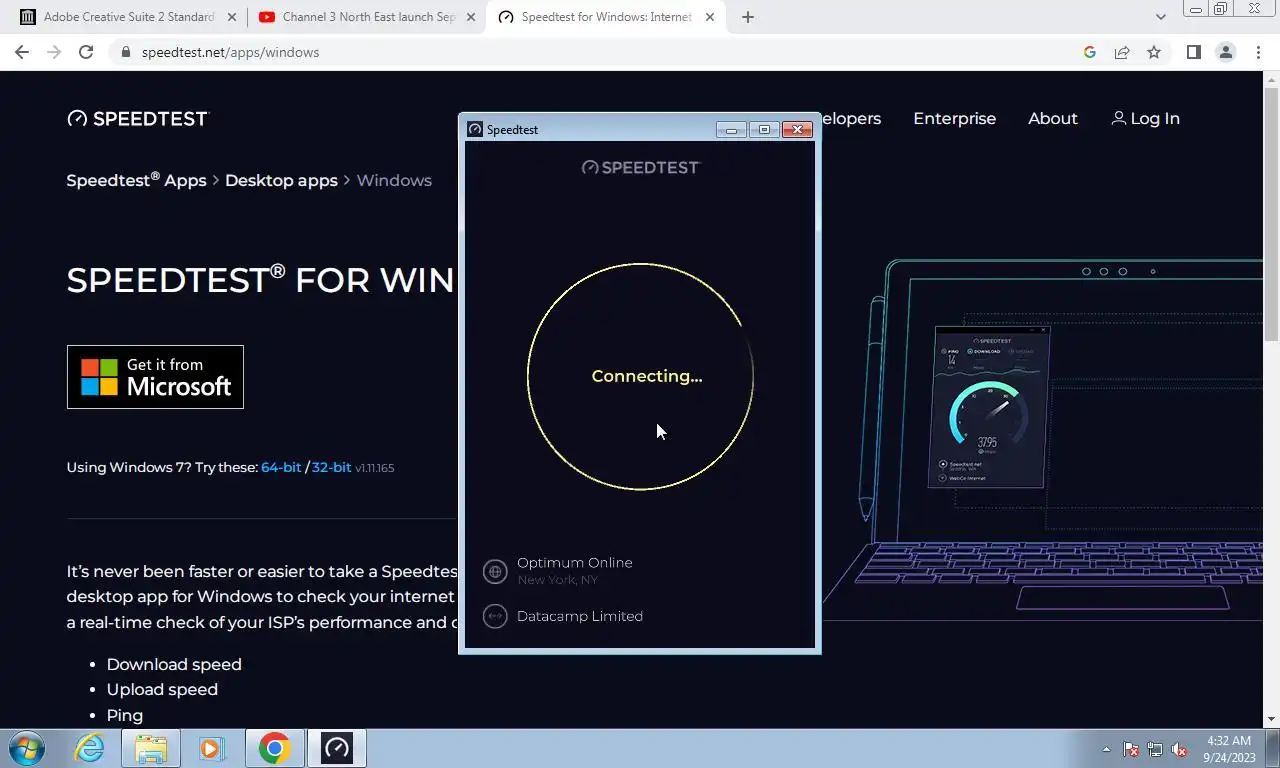Image resolution: width=1280 pixels, height=768 pixels.
Task: Click the connection icon next to Datacamp Limited
Action: click(x=495, y=616)
